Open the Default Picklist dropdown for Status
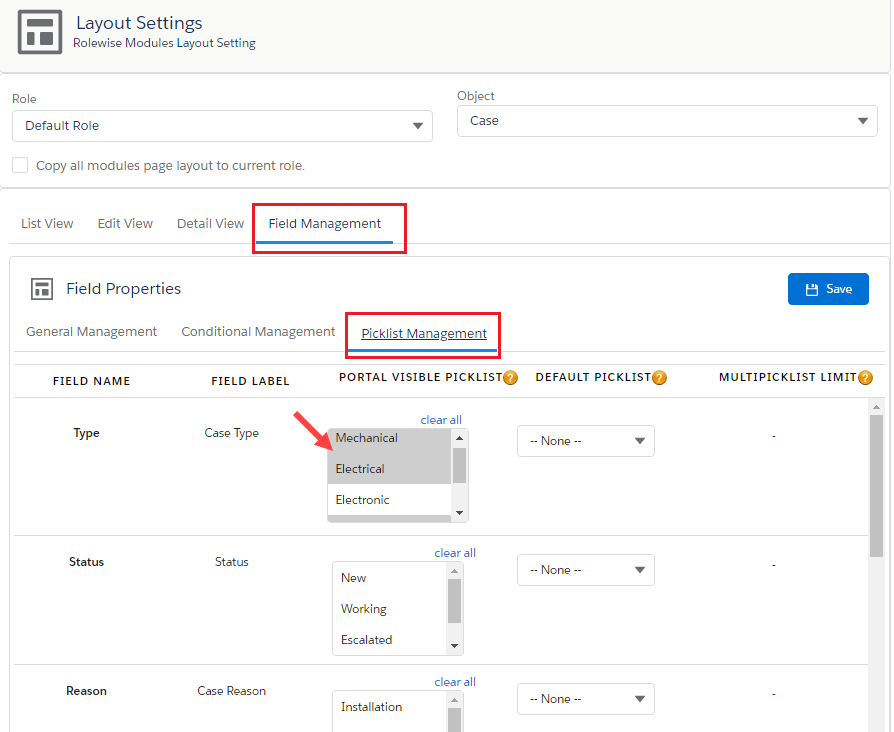 pyautogui.click(x=585, y=570)
